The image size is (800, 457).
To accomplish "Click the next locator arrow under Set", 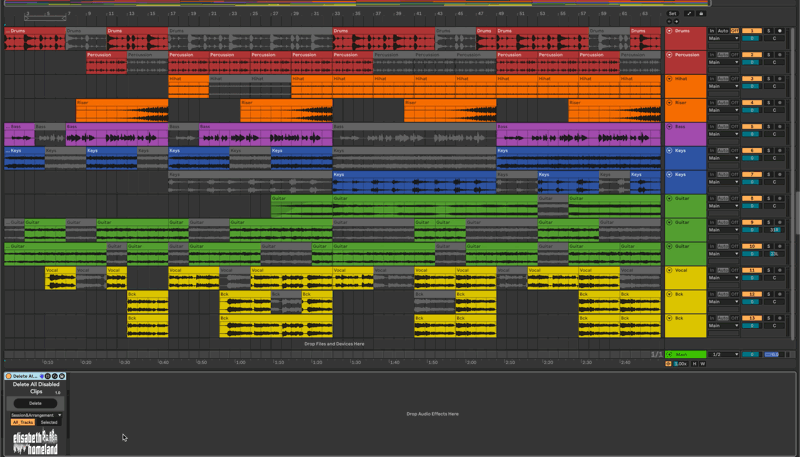I will [677, 21].
